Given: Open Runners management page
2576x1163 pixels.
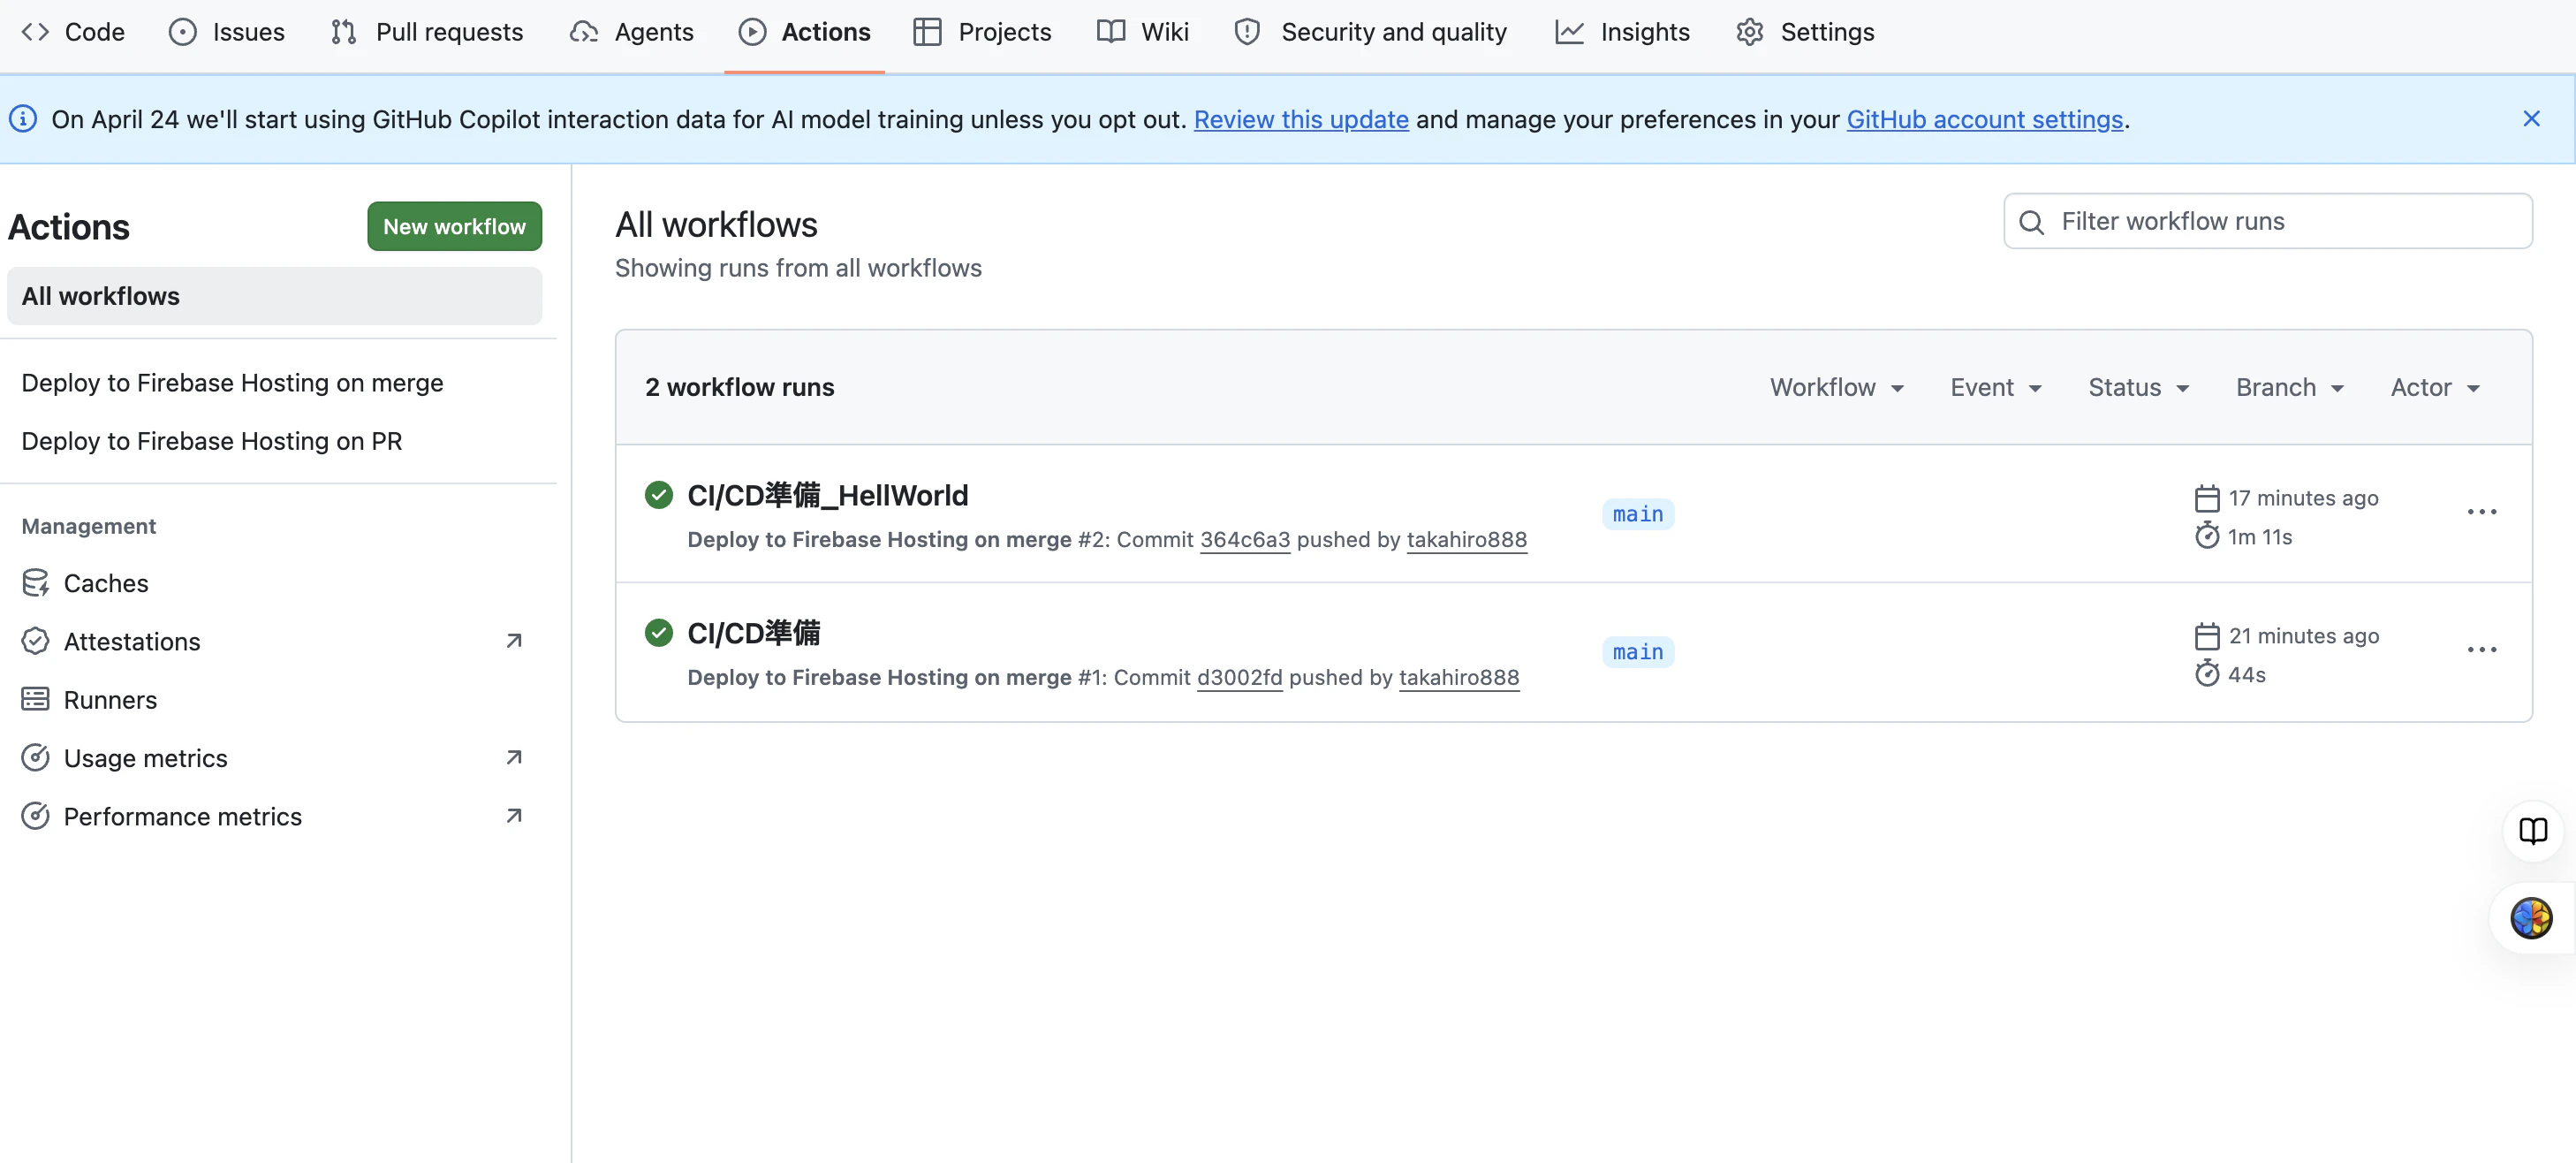Looking at the screenshot, I should pos(109,700).
